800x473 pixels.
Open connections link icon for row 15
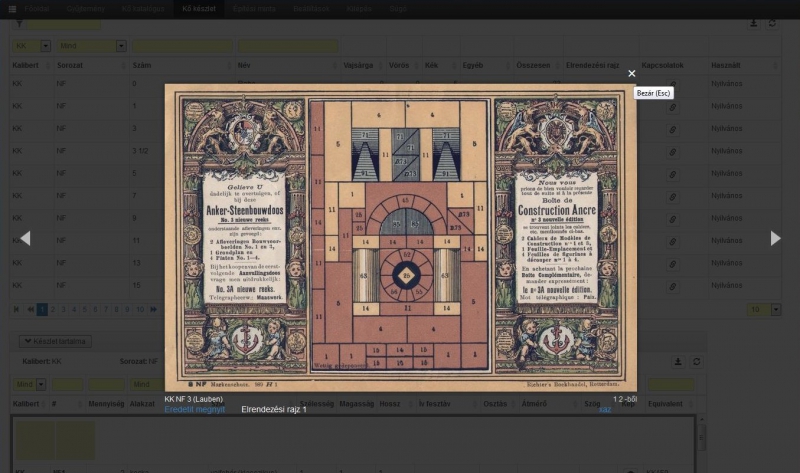tap(672, 287)
